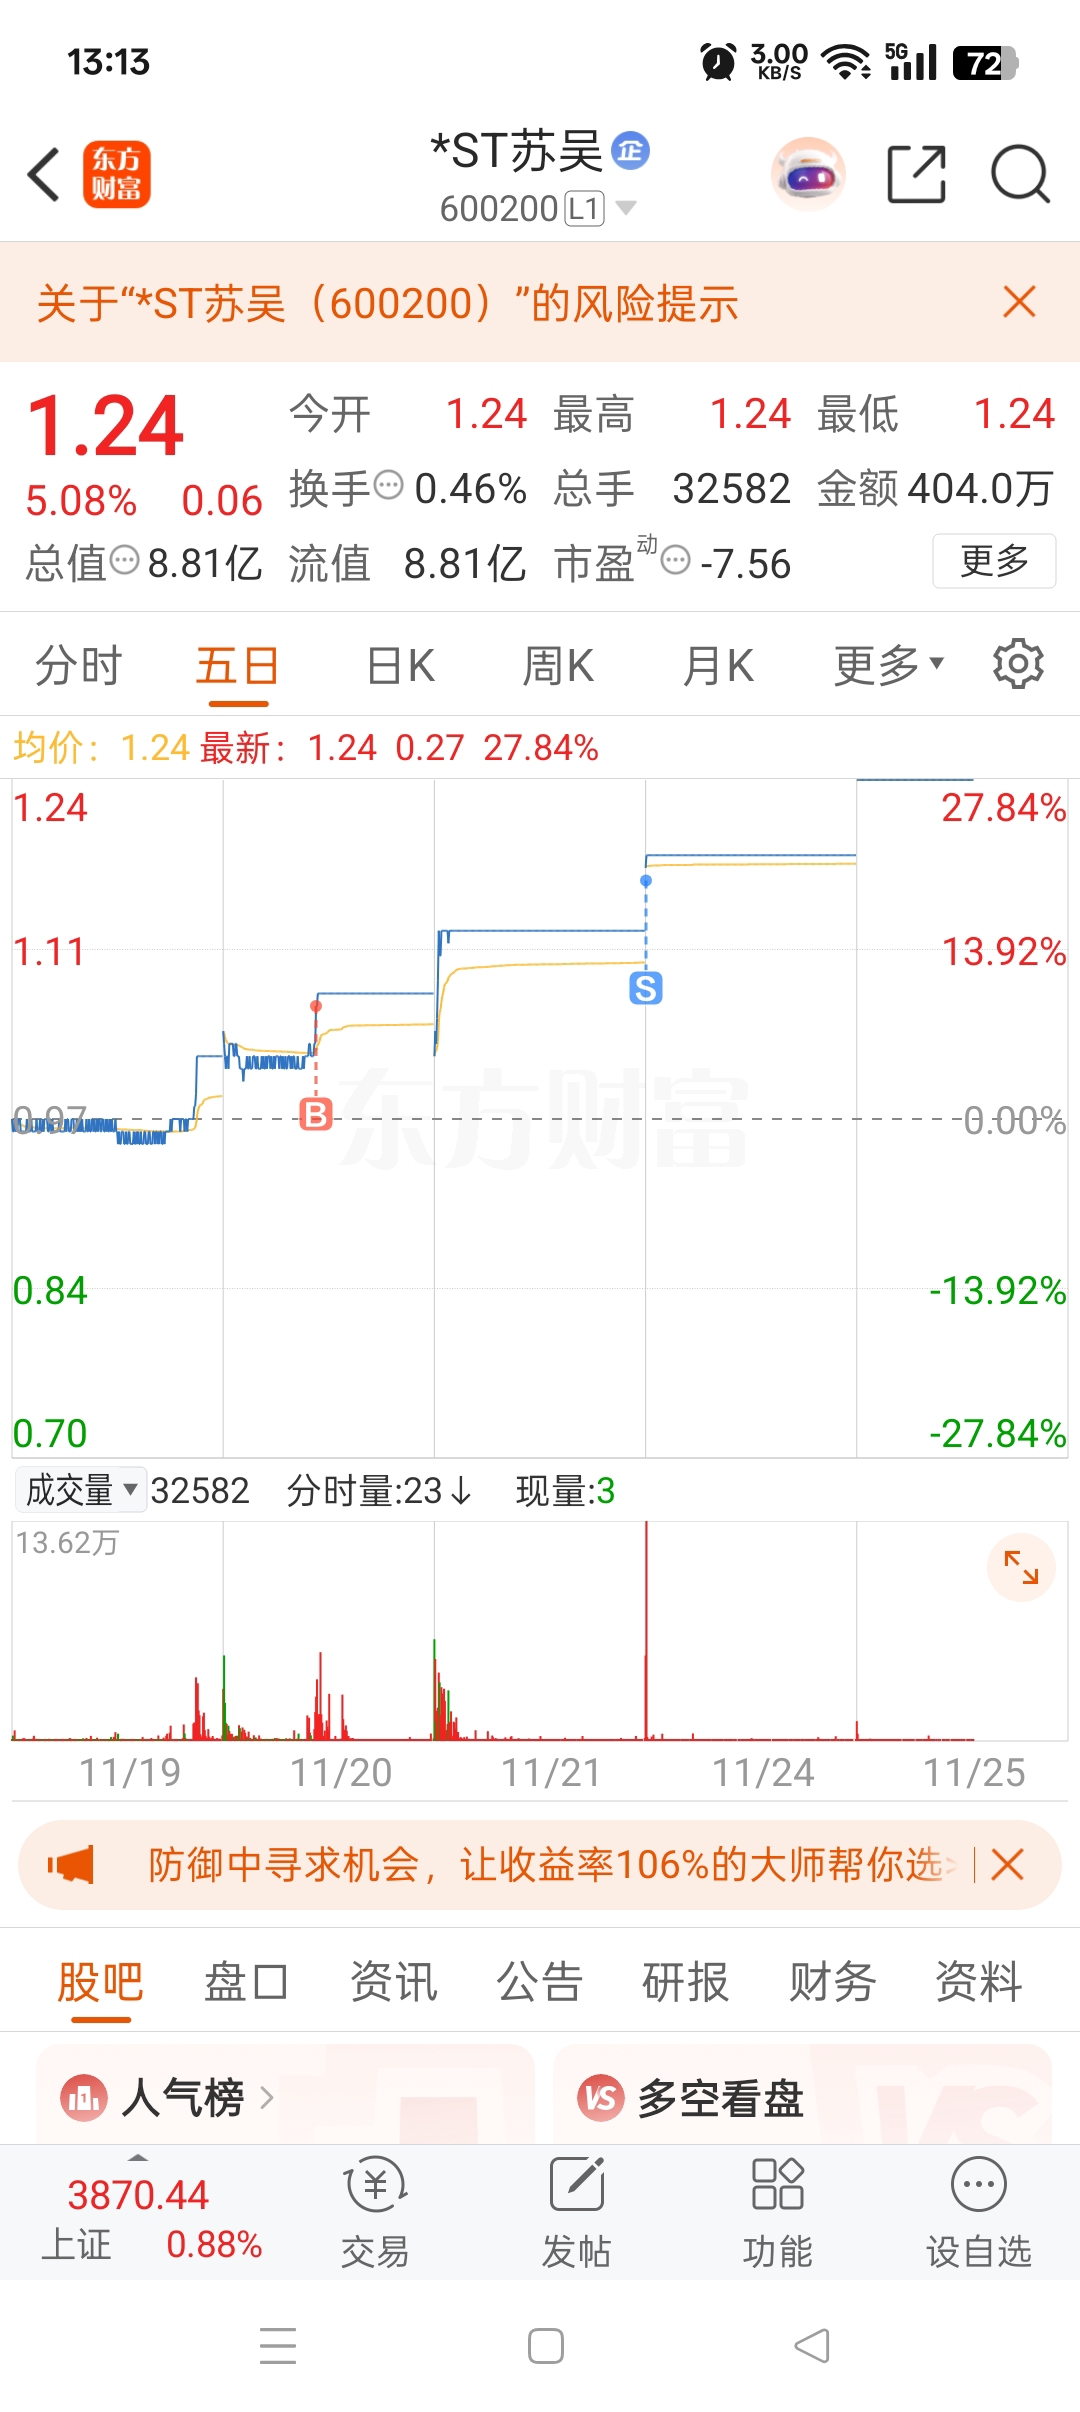Switch to the 公告 tab
The image size is (1080, 2412).
tap(539, 1981)
